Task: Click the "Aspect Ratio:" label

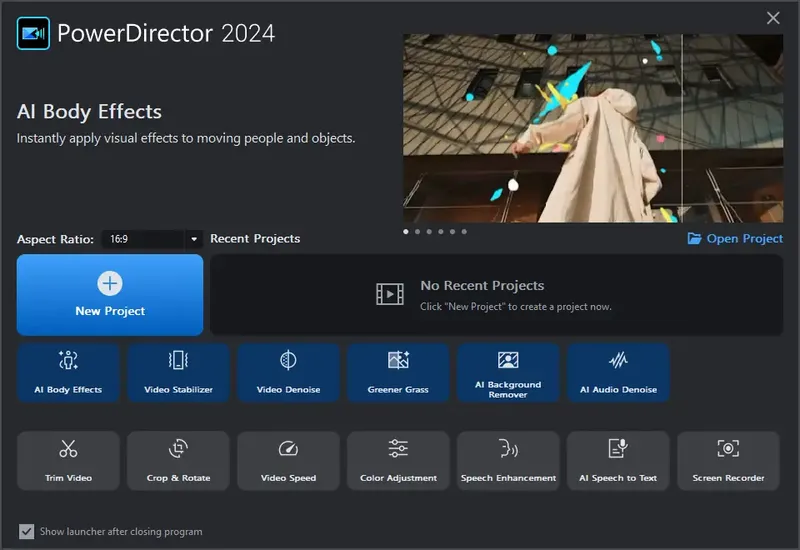Action: click(55, 239)
